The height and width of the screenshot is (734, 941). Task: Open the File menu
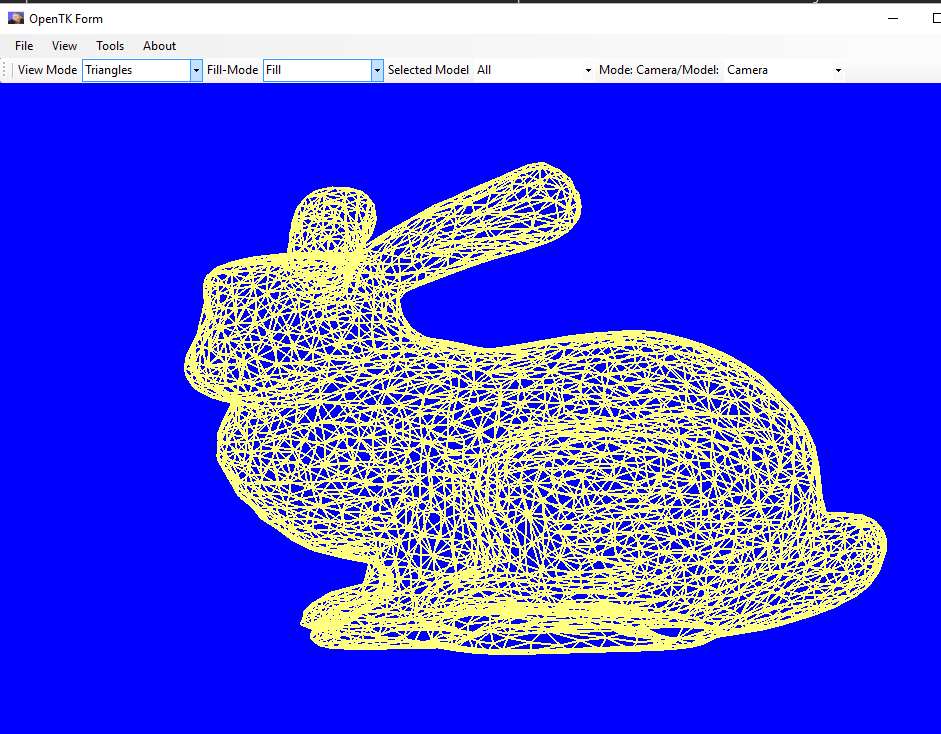coord(24,46)
